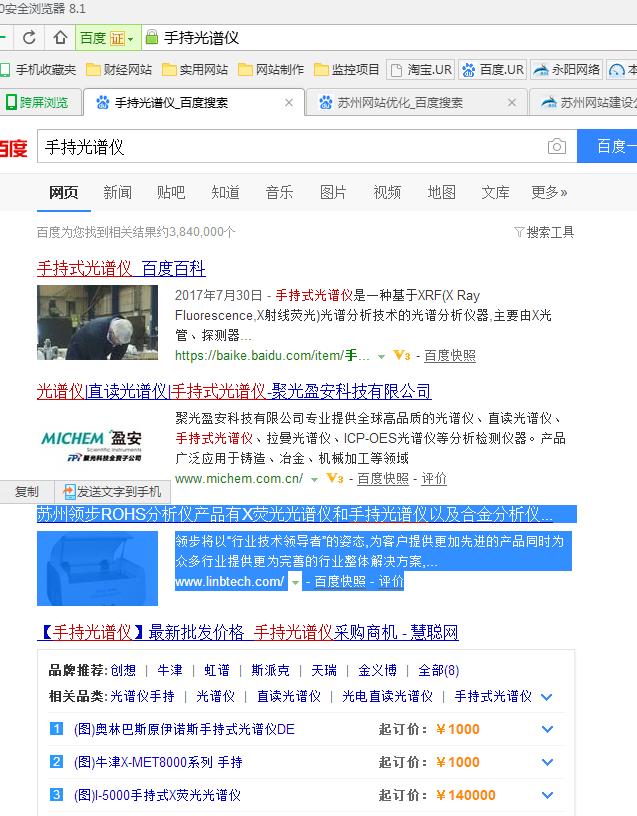Click the green padlock security icon
The width and height of the screenshot is (637, 816).
(151, 37)
